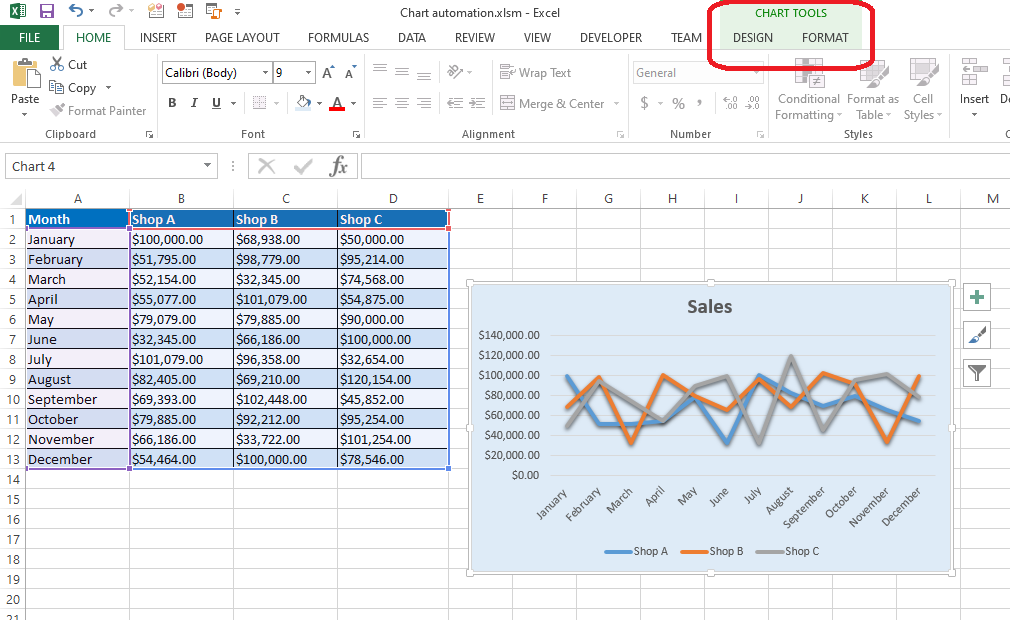Click the Increase Decimal icon

729,102
